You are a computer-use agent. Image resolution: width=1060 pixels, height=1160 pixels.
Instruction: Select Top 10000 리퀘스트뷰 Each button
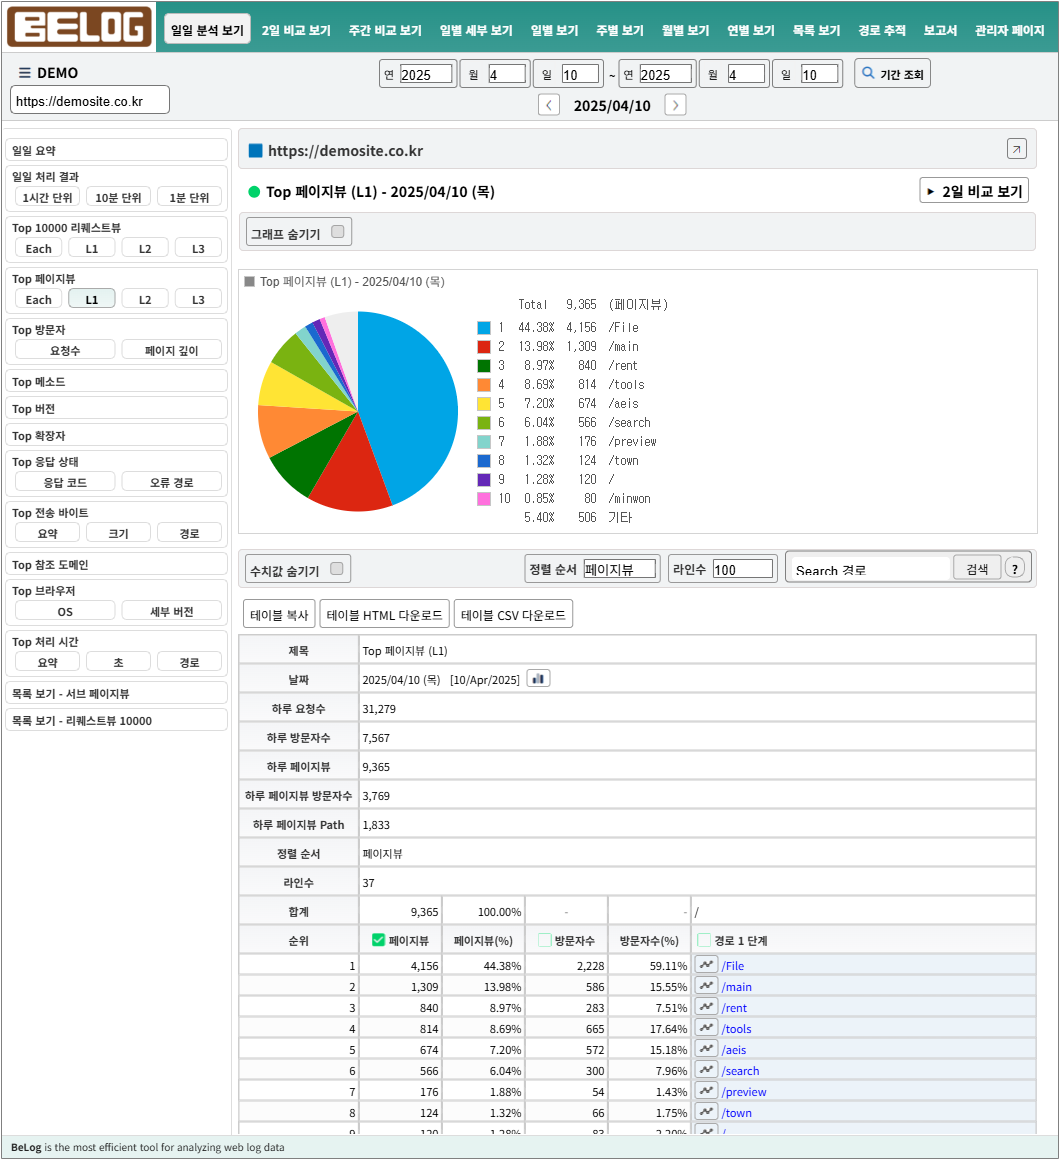(38, 248)
